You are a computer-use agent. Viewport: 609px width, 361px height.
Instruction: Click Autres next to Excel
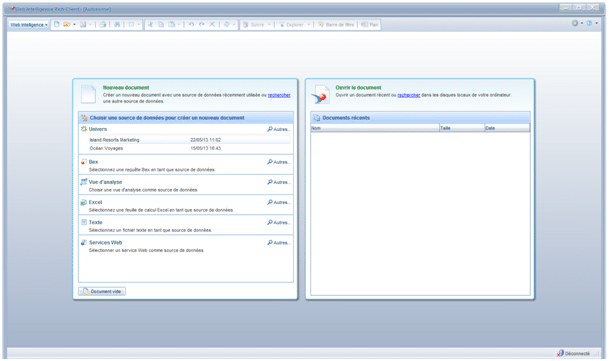coord(279,202)
